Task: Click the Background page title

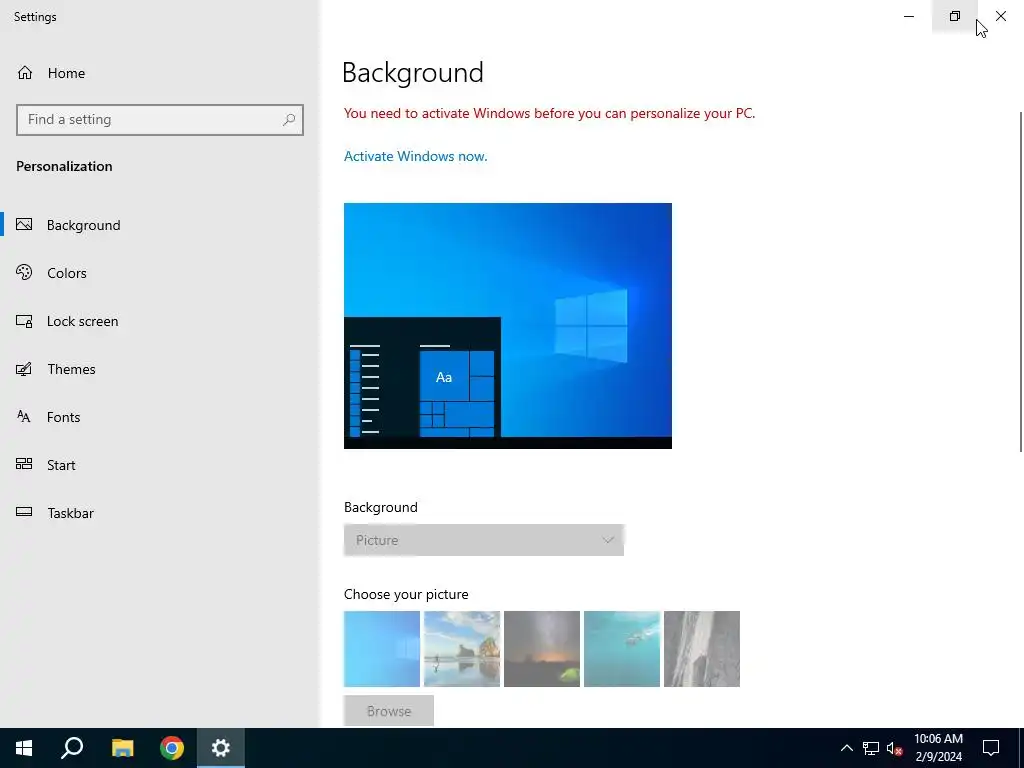Action: 413,72
